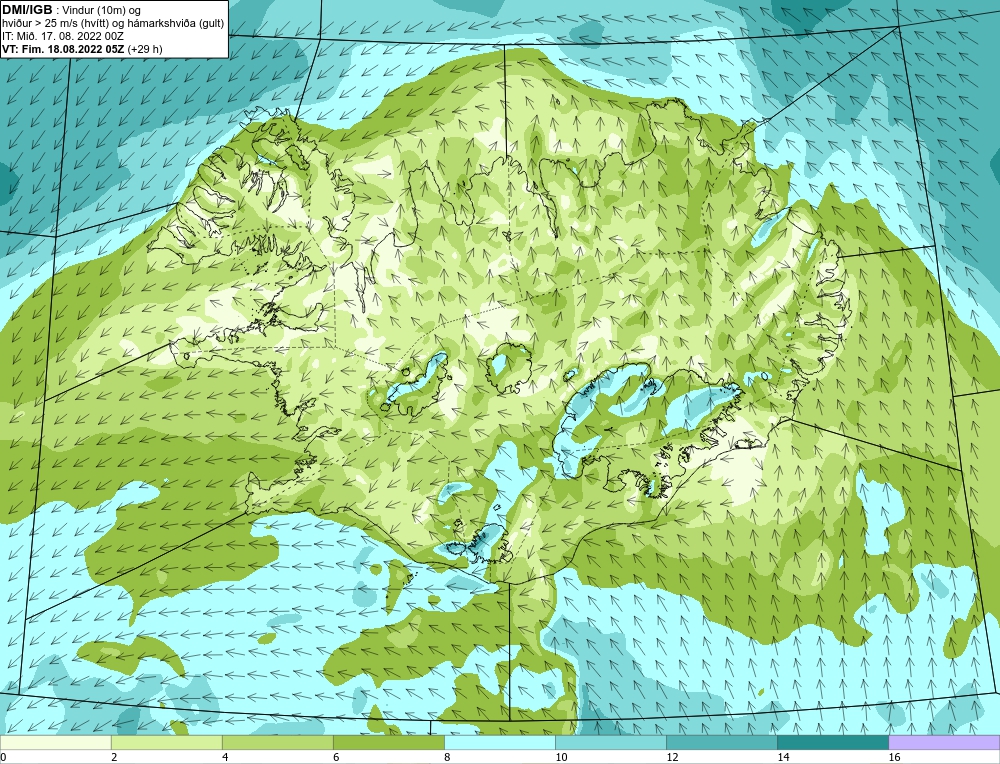This screenshot has width=1000, height=764.
Task: Click the 6–8 m/s dark green swatch
Action: coord(388,743)
